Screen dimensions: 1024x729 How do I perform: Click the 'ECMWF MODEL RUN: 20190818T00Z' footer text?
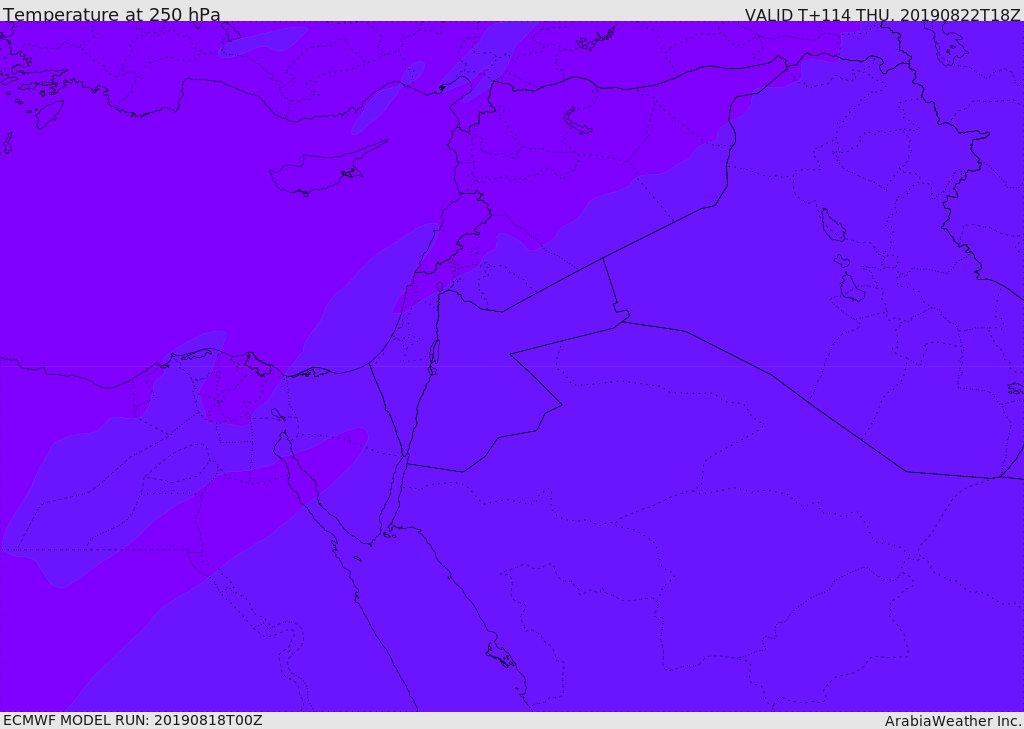(133, 721)
